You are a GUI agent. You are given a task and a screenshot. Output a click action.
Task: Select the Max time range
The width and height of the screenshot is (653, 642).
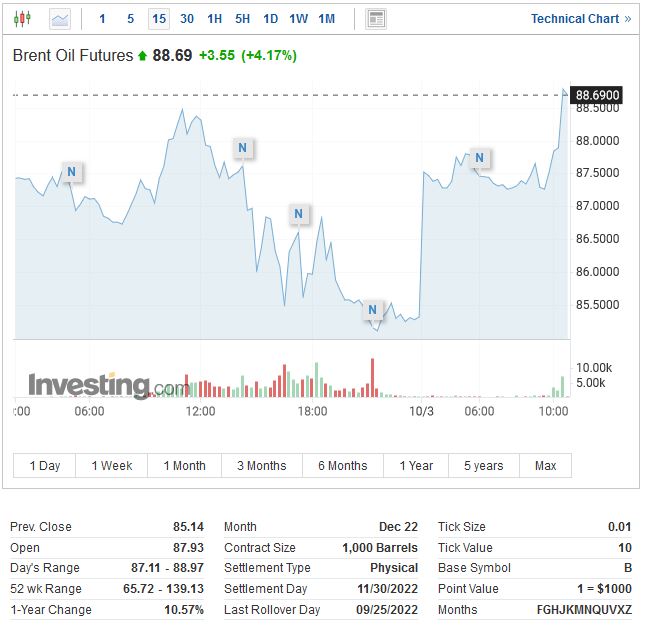click(x=546, y=466)
